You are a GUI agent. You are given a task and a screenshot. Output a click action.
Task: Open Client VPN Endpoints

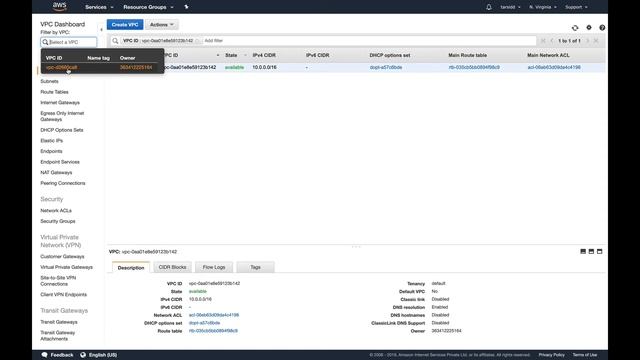[64, 294]
